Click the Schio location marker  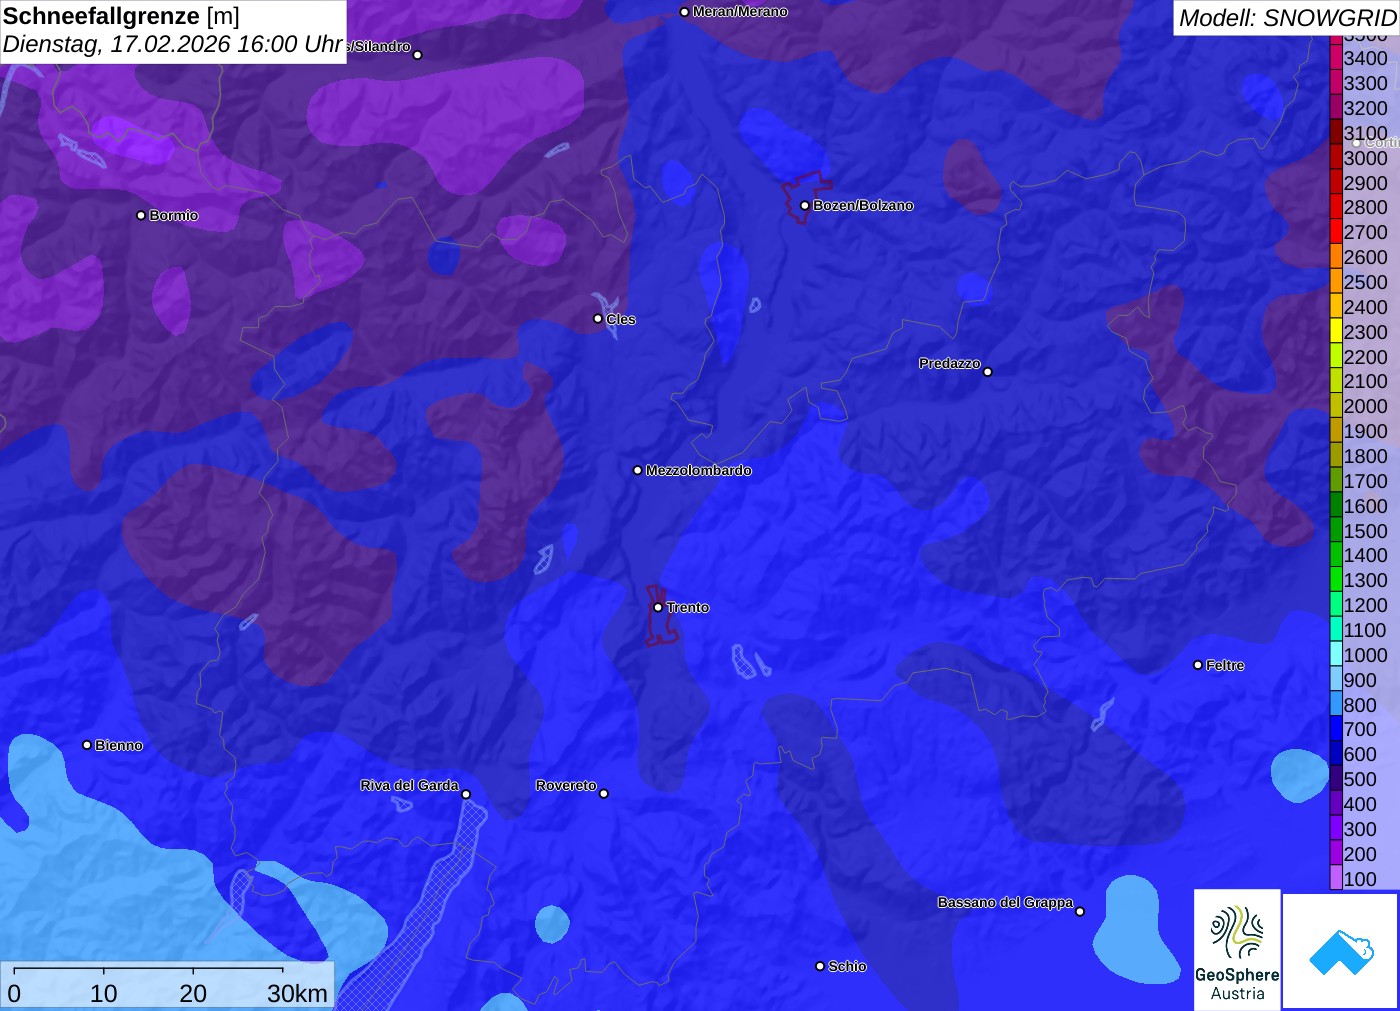pyautogui.click(x=820, y=966)
